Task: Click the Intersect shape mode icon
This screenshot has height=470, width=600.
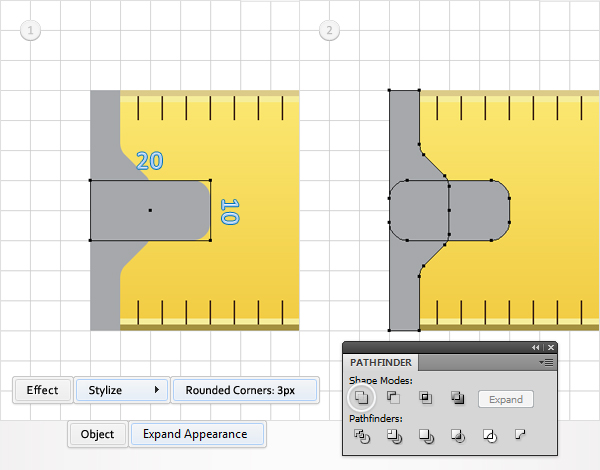Action: [425, 398]
